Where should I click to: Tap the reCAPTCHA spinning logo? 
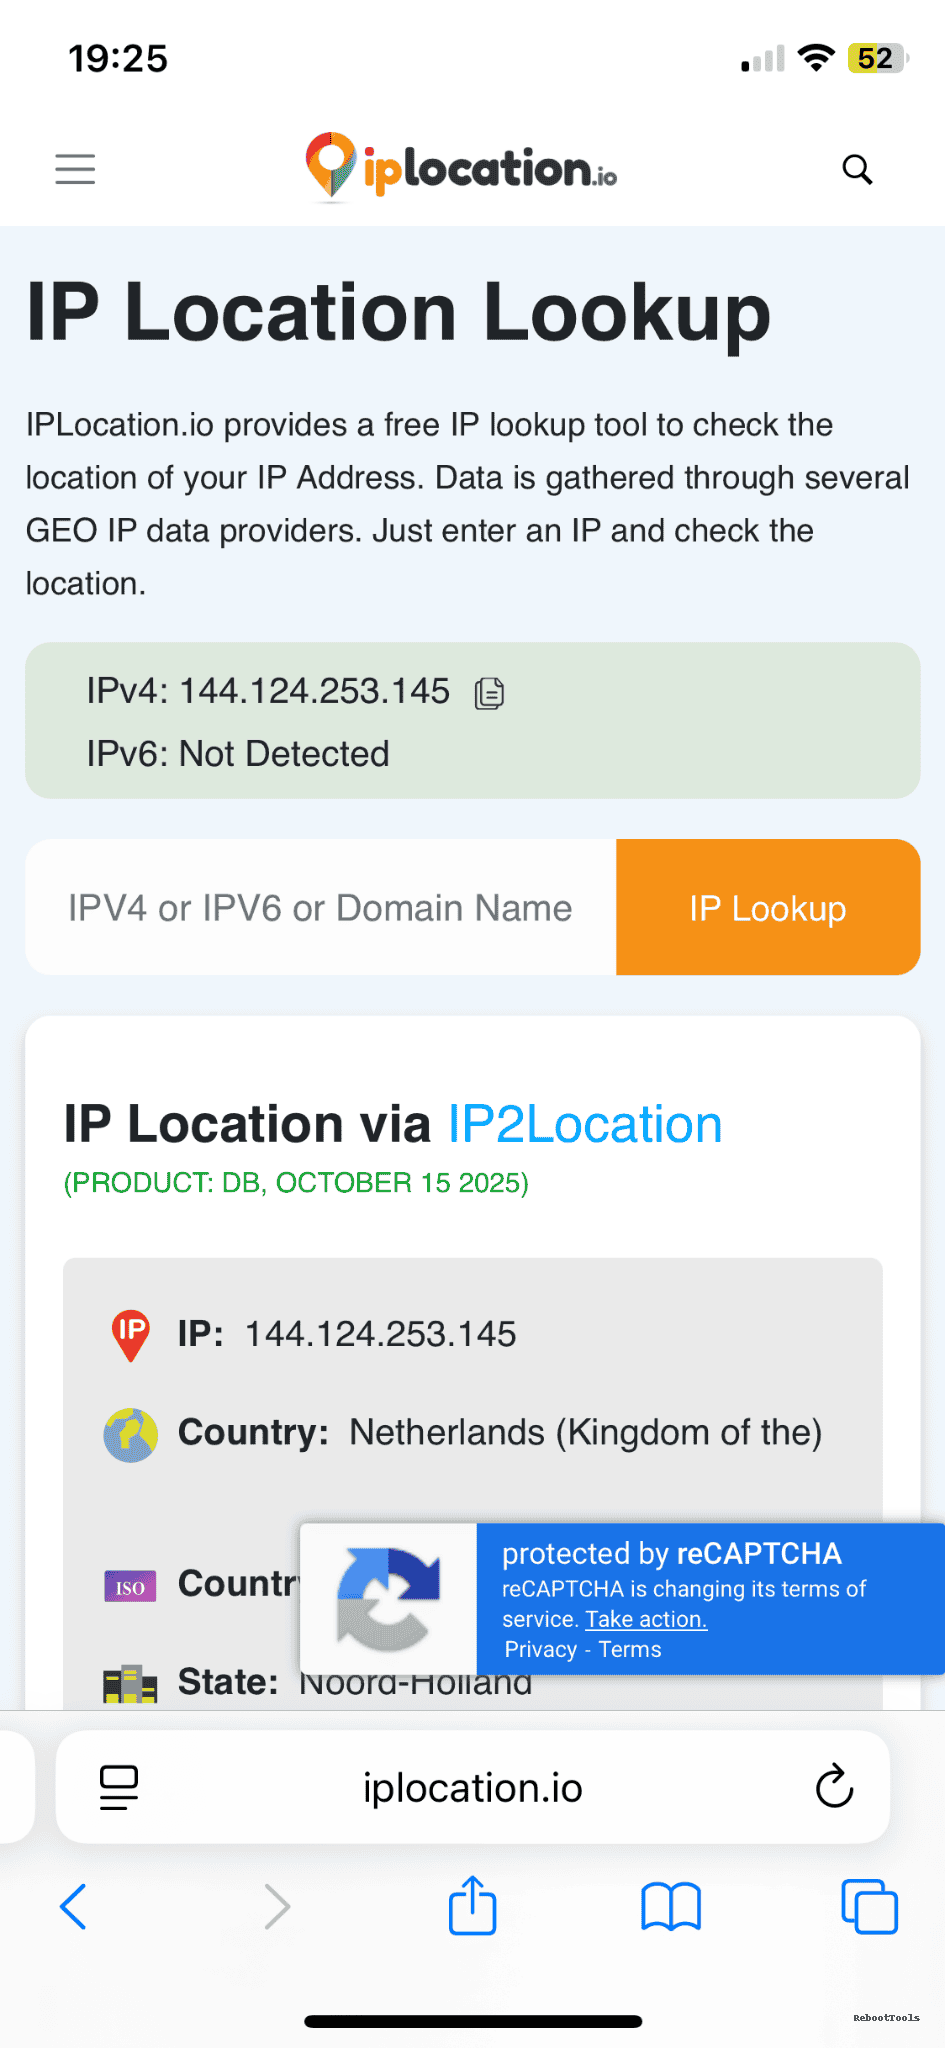(389, 1599)
